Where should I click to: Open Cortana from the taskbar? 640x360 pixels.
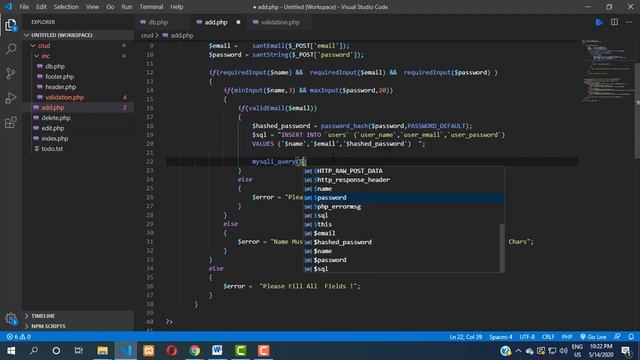pos(56,351)
